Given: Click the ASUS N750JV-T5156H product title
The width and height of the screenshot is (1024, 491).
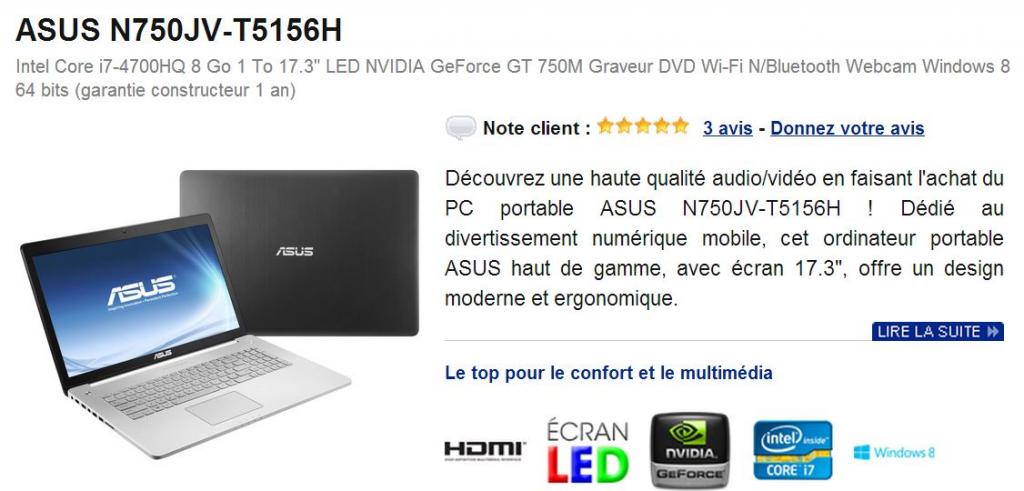Looking at the screenshot, I should click(x=179, y=30).
